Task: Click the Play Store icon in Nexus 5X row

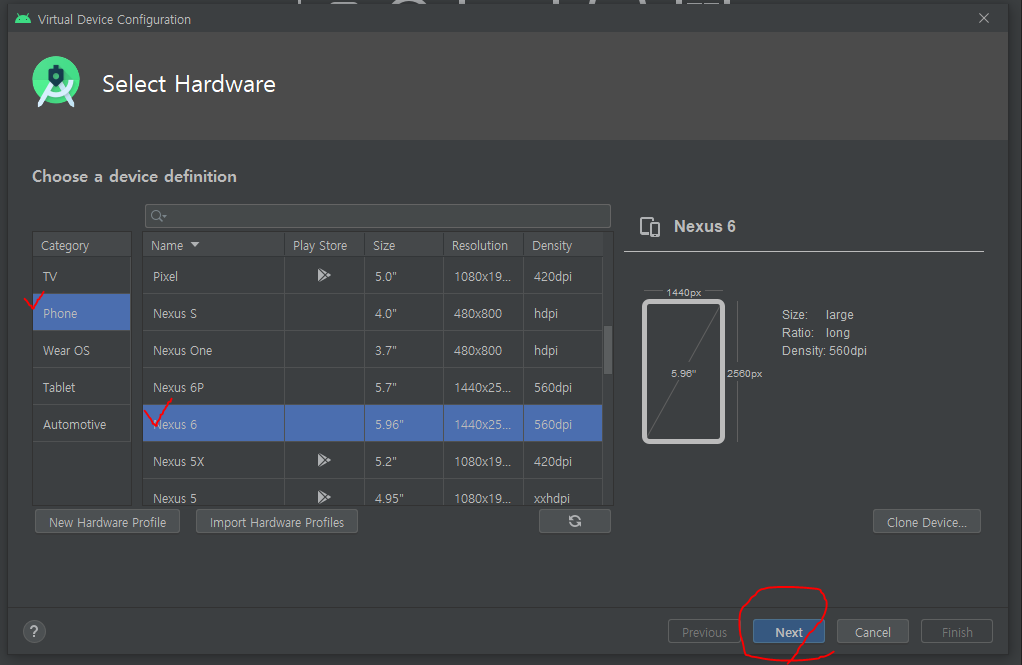Action: pyautogui.click(x=324, y=460)
